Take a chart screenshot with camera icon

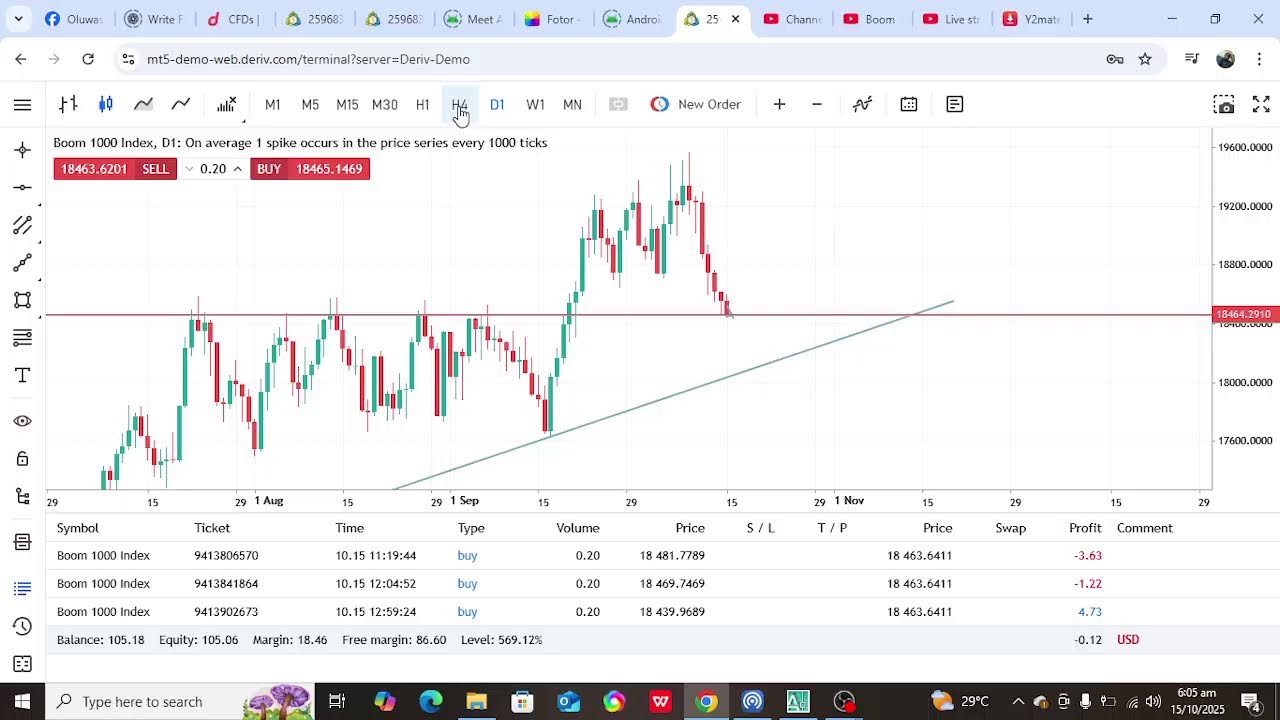point(1224,104)
